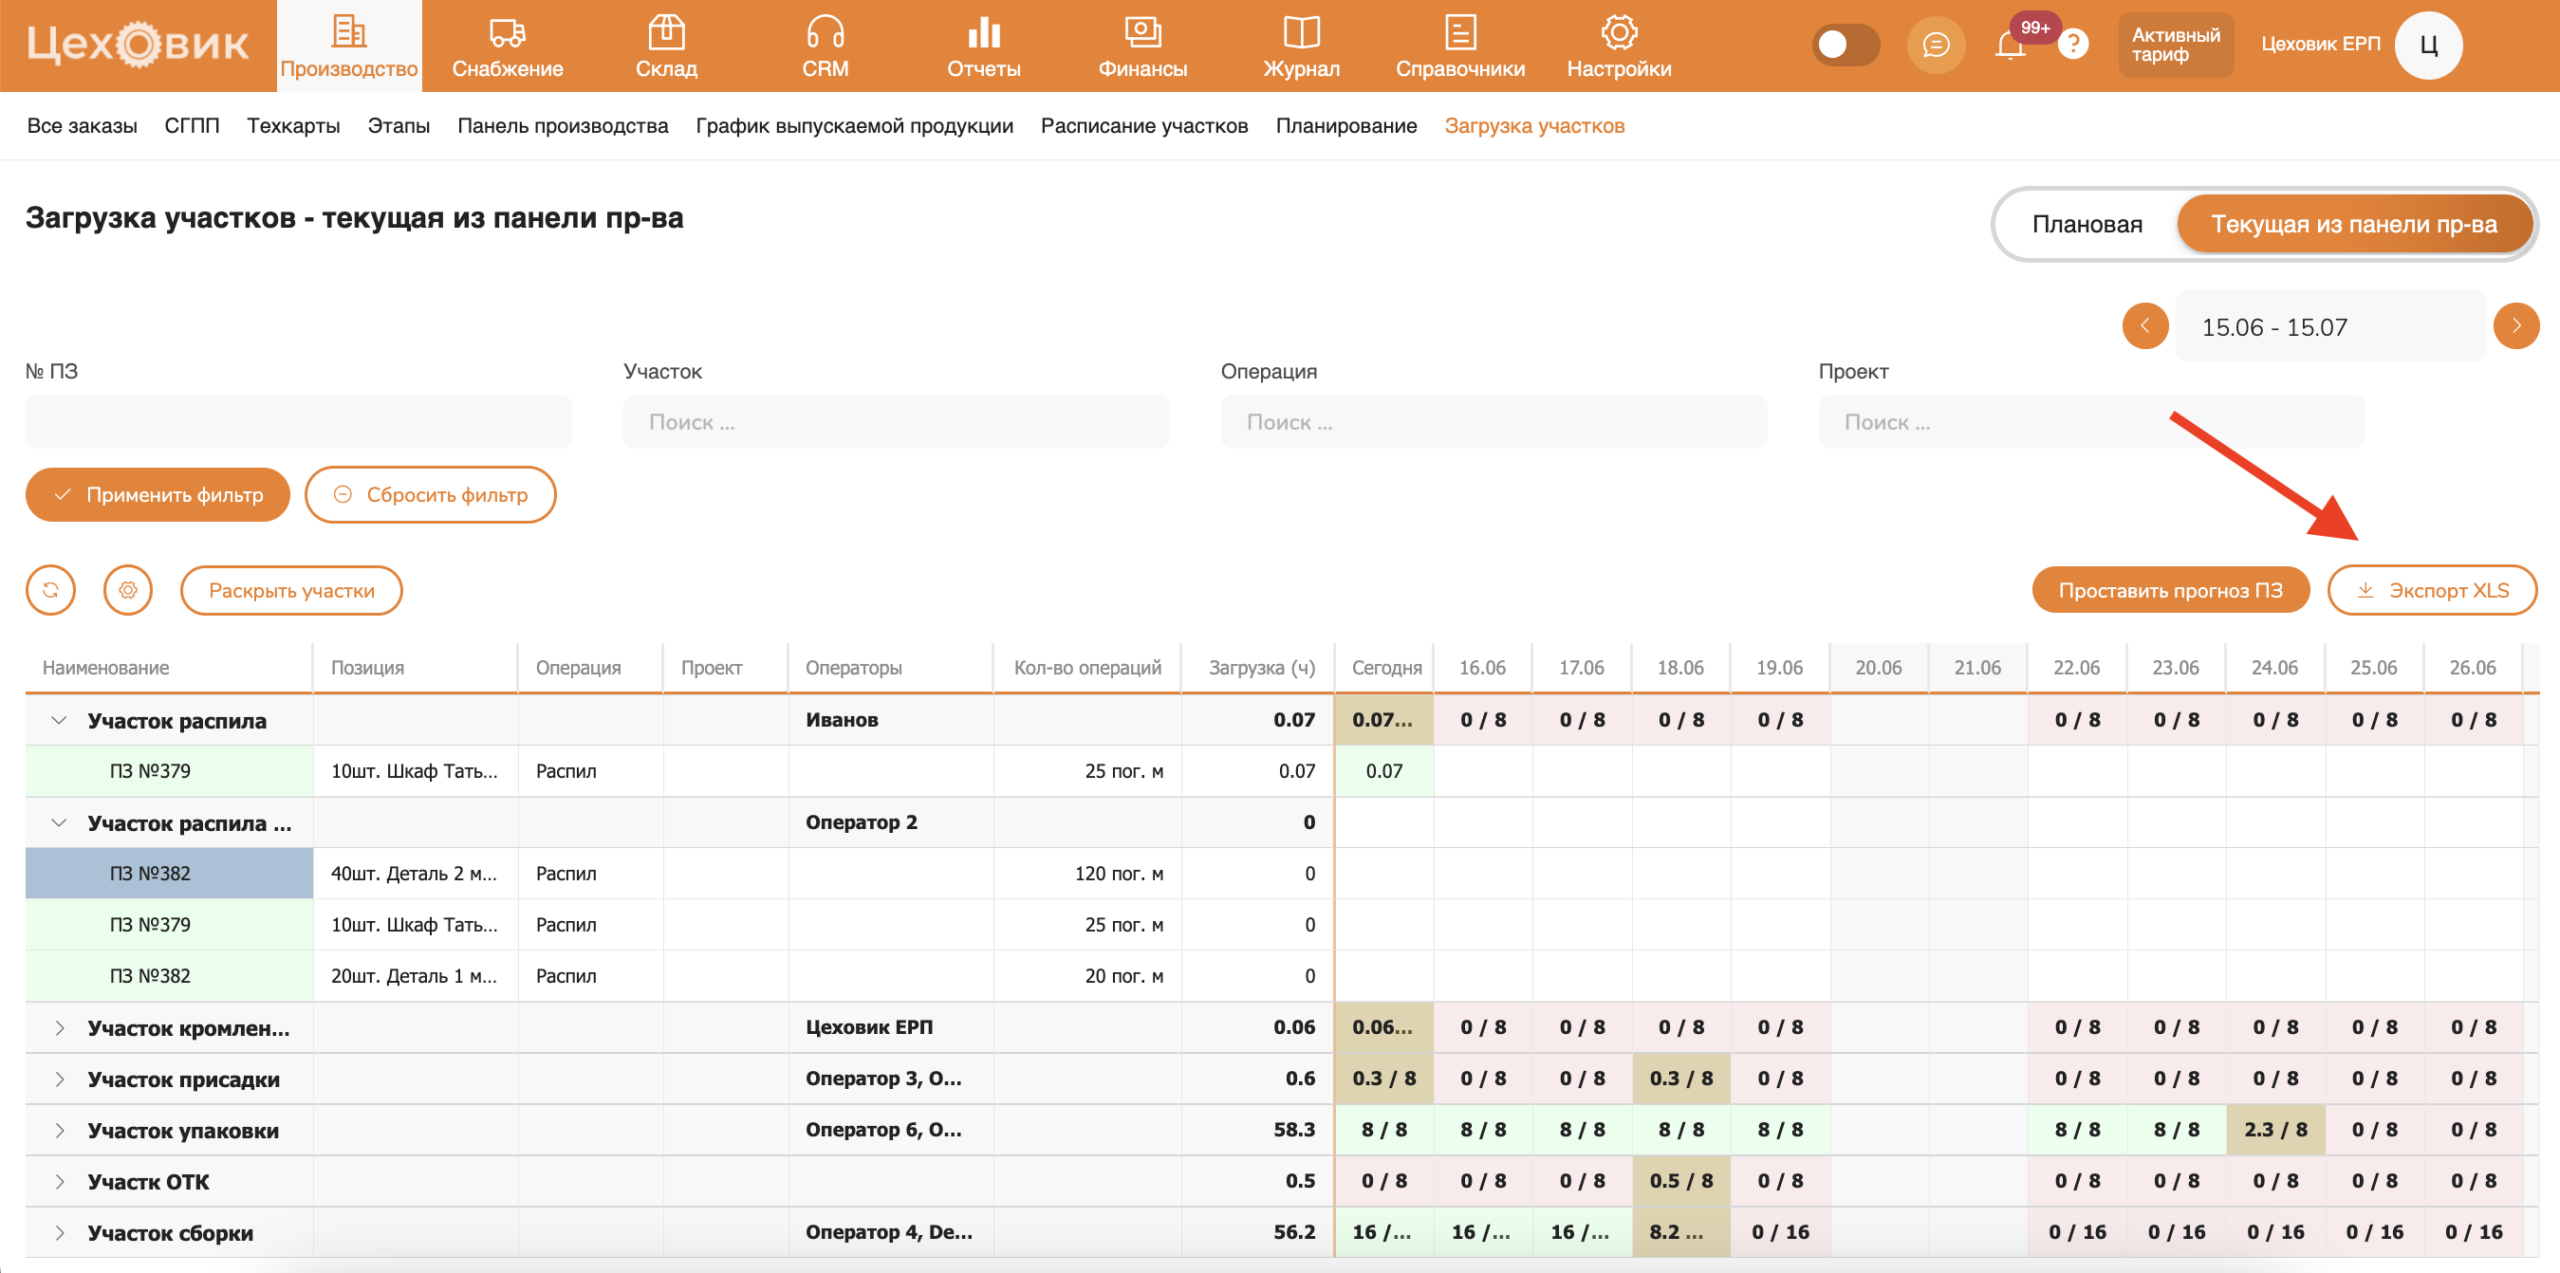
Task: Go to next date range arrow
Action: point(2516,326)
